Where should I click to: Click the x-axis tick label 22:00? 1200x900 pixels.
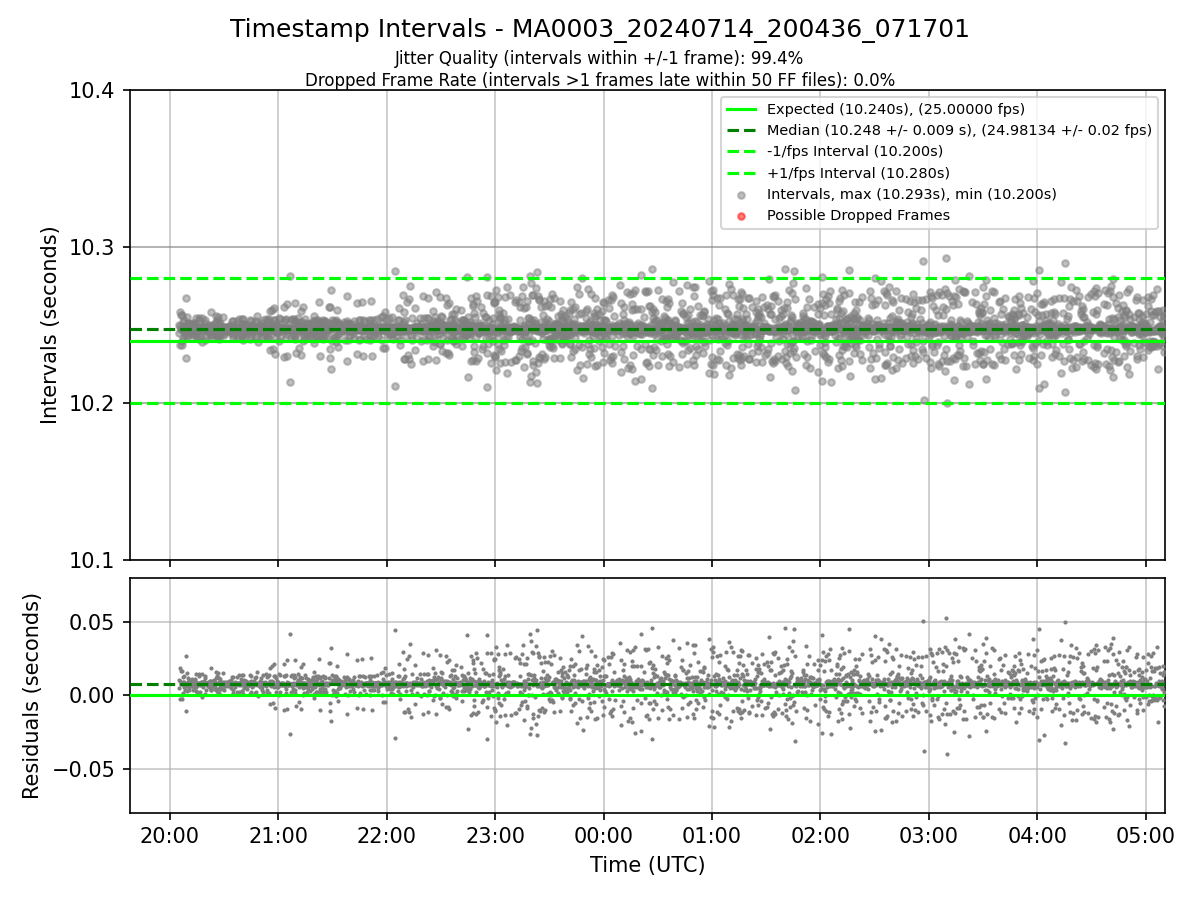(386, 834)
